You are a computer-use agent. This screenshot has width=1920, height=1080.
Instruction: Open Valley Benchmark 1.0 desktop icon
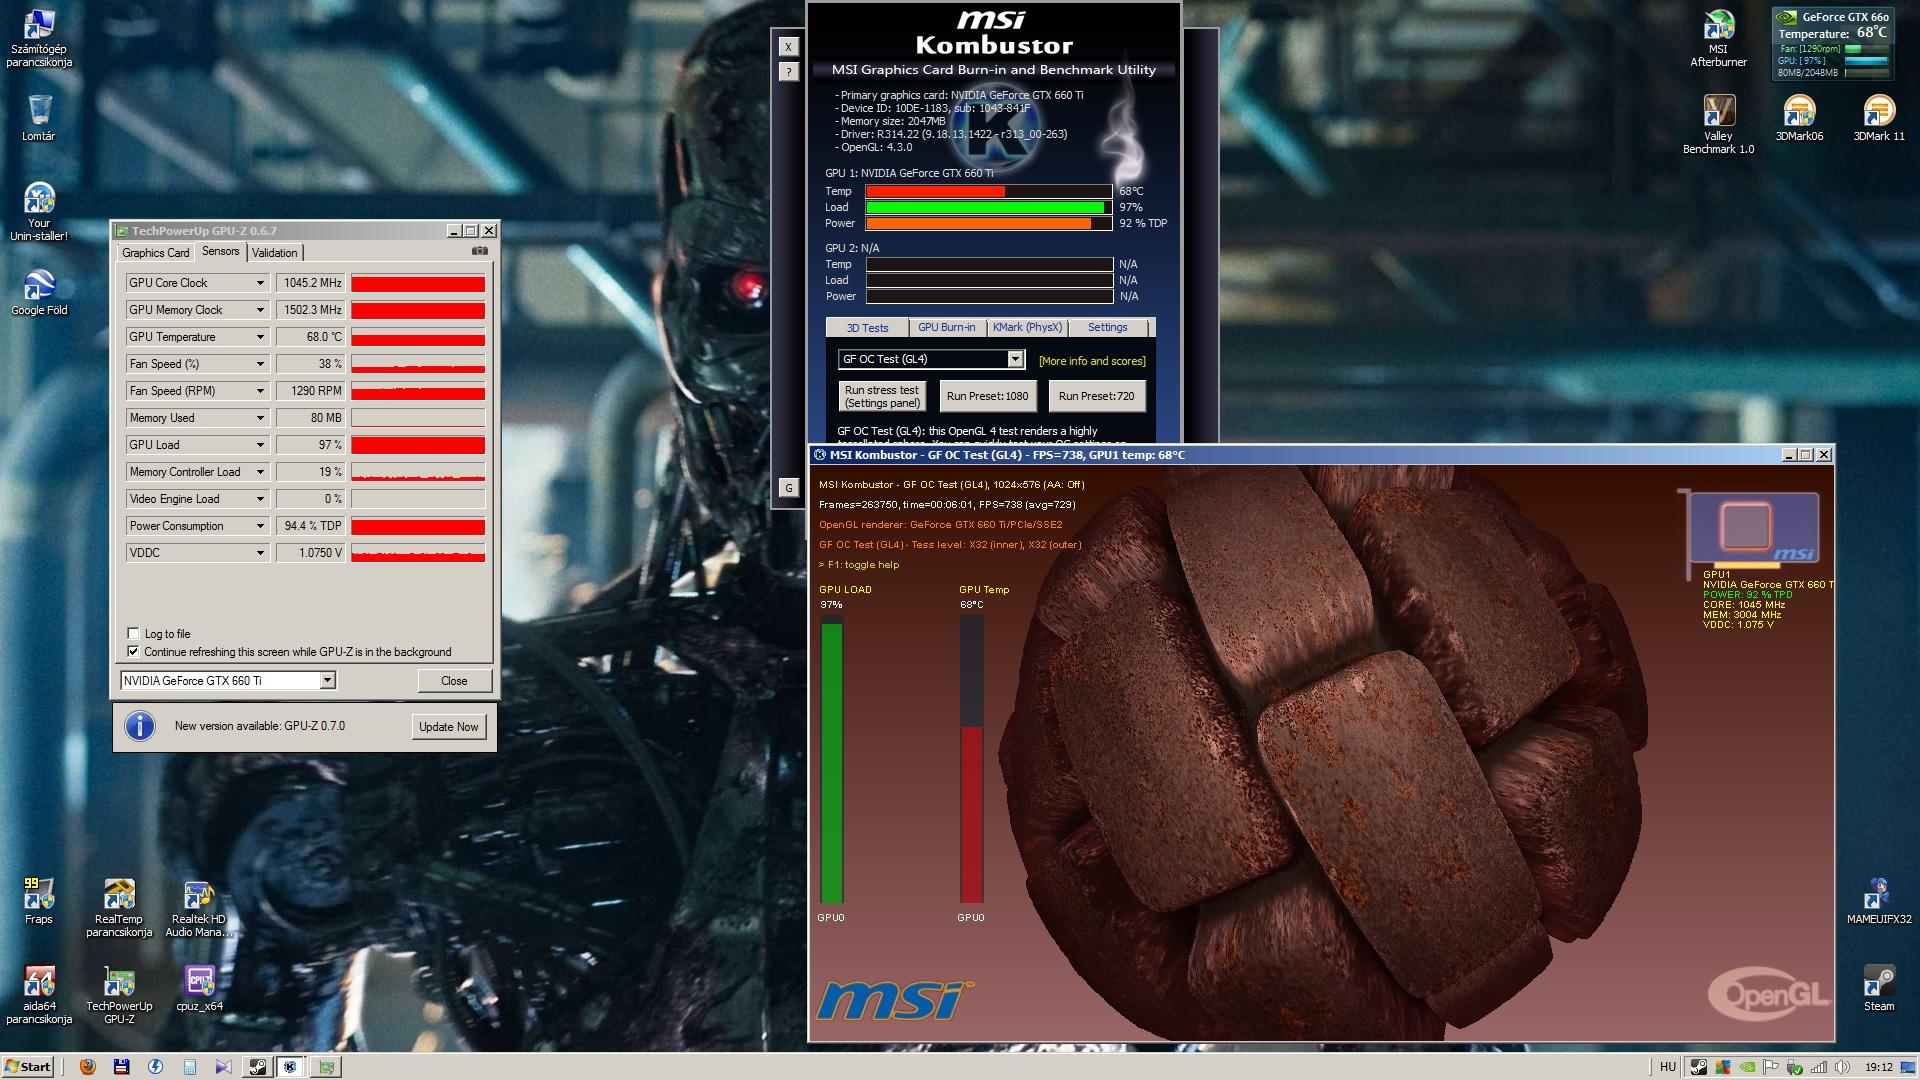coord(1718,124)
